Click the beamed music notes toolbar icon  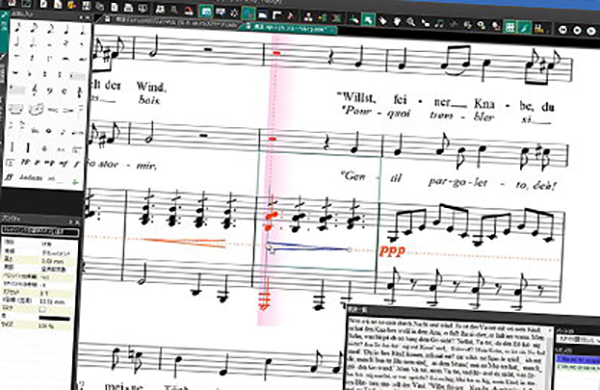pos(439,24)
